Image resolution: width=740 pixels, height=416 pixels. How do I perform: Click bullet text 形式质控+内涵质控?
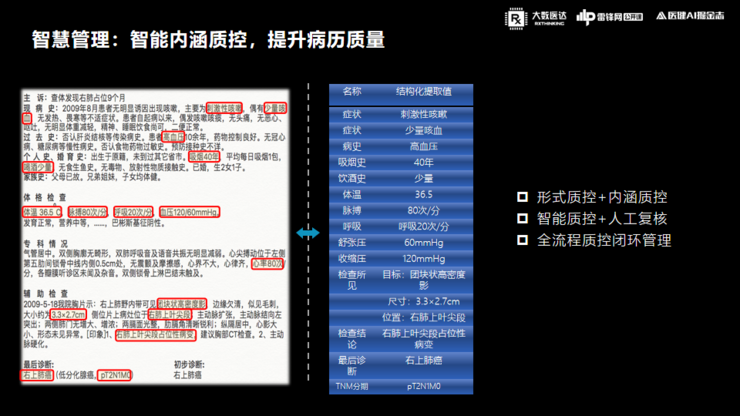pyautogui.click(x=602, y=197)
